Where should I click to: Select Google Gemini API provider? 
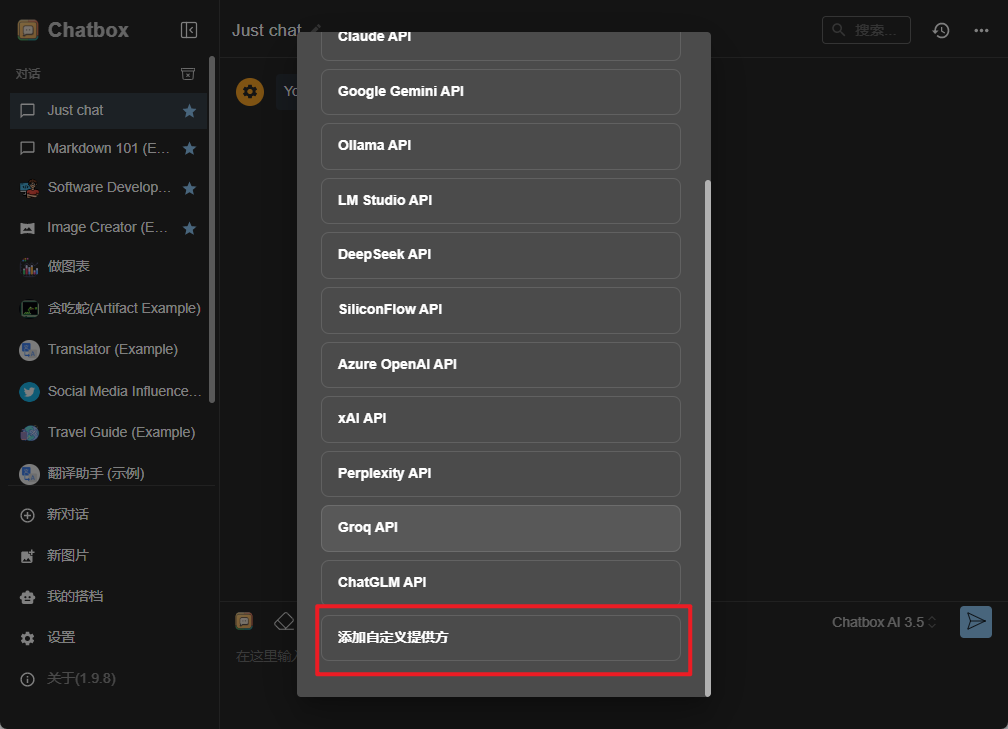pyautogui.click(x=501, y=92)
